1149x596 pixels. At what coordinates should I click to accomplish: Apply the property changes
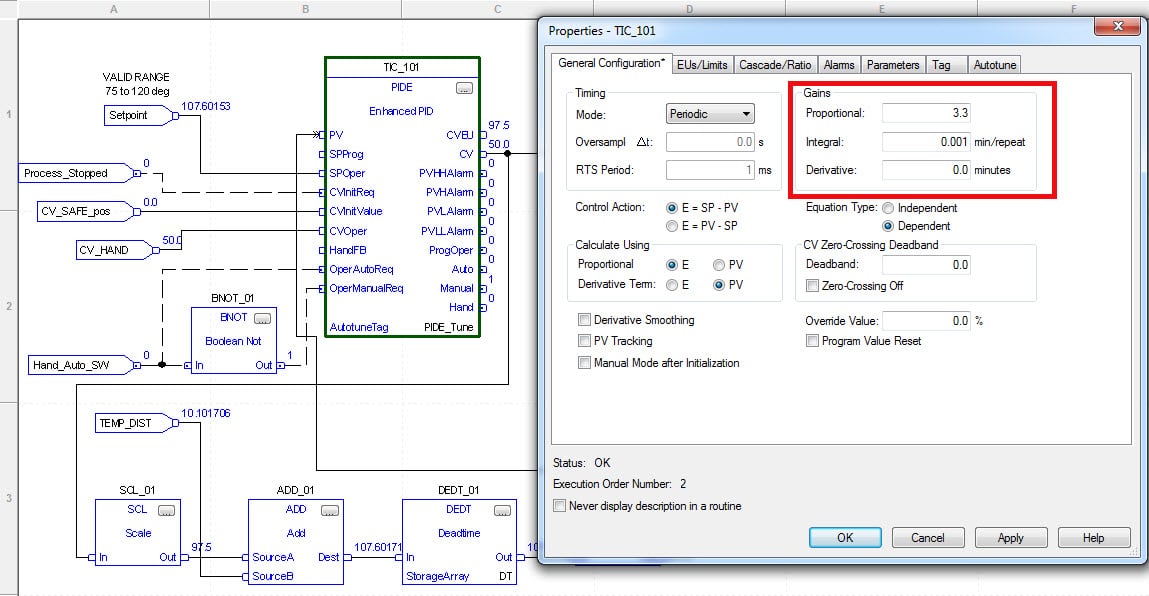(x=1011, y=537)
